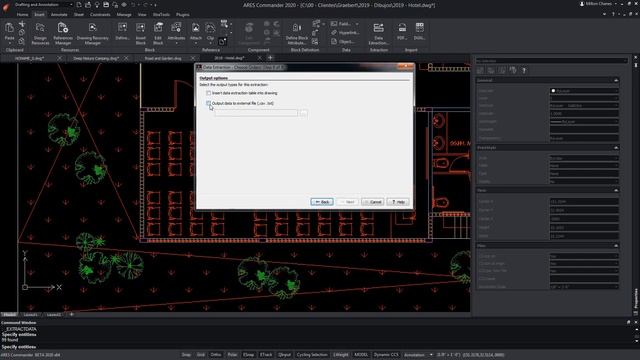The height and width of the screenshot is (360, 640).
Task: Switch to the Manage ribbon tab
Action: [124, 14]
